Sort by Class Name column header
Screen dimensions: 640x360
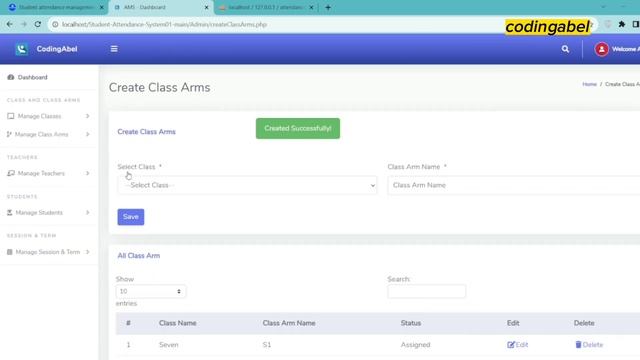[x=178, y=323]
